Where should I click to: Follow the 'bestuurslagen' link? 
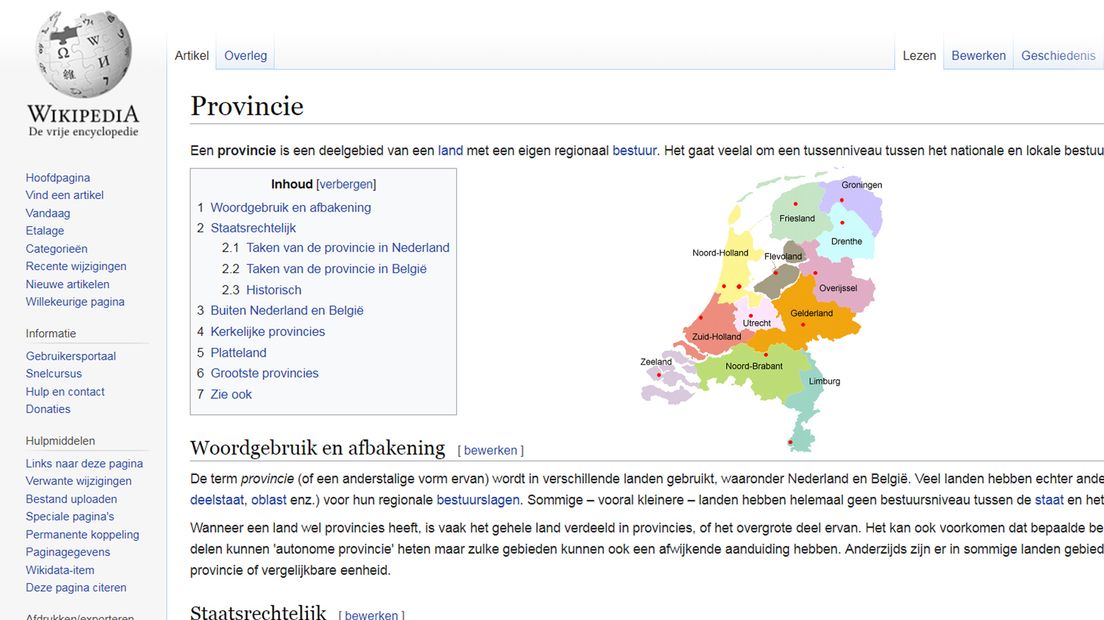click(x=478, y=500)
